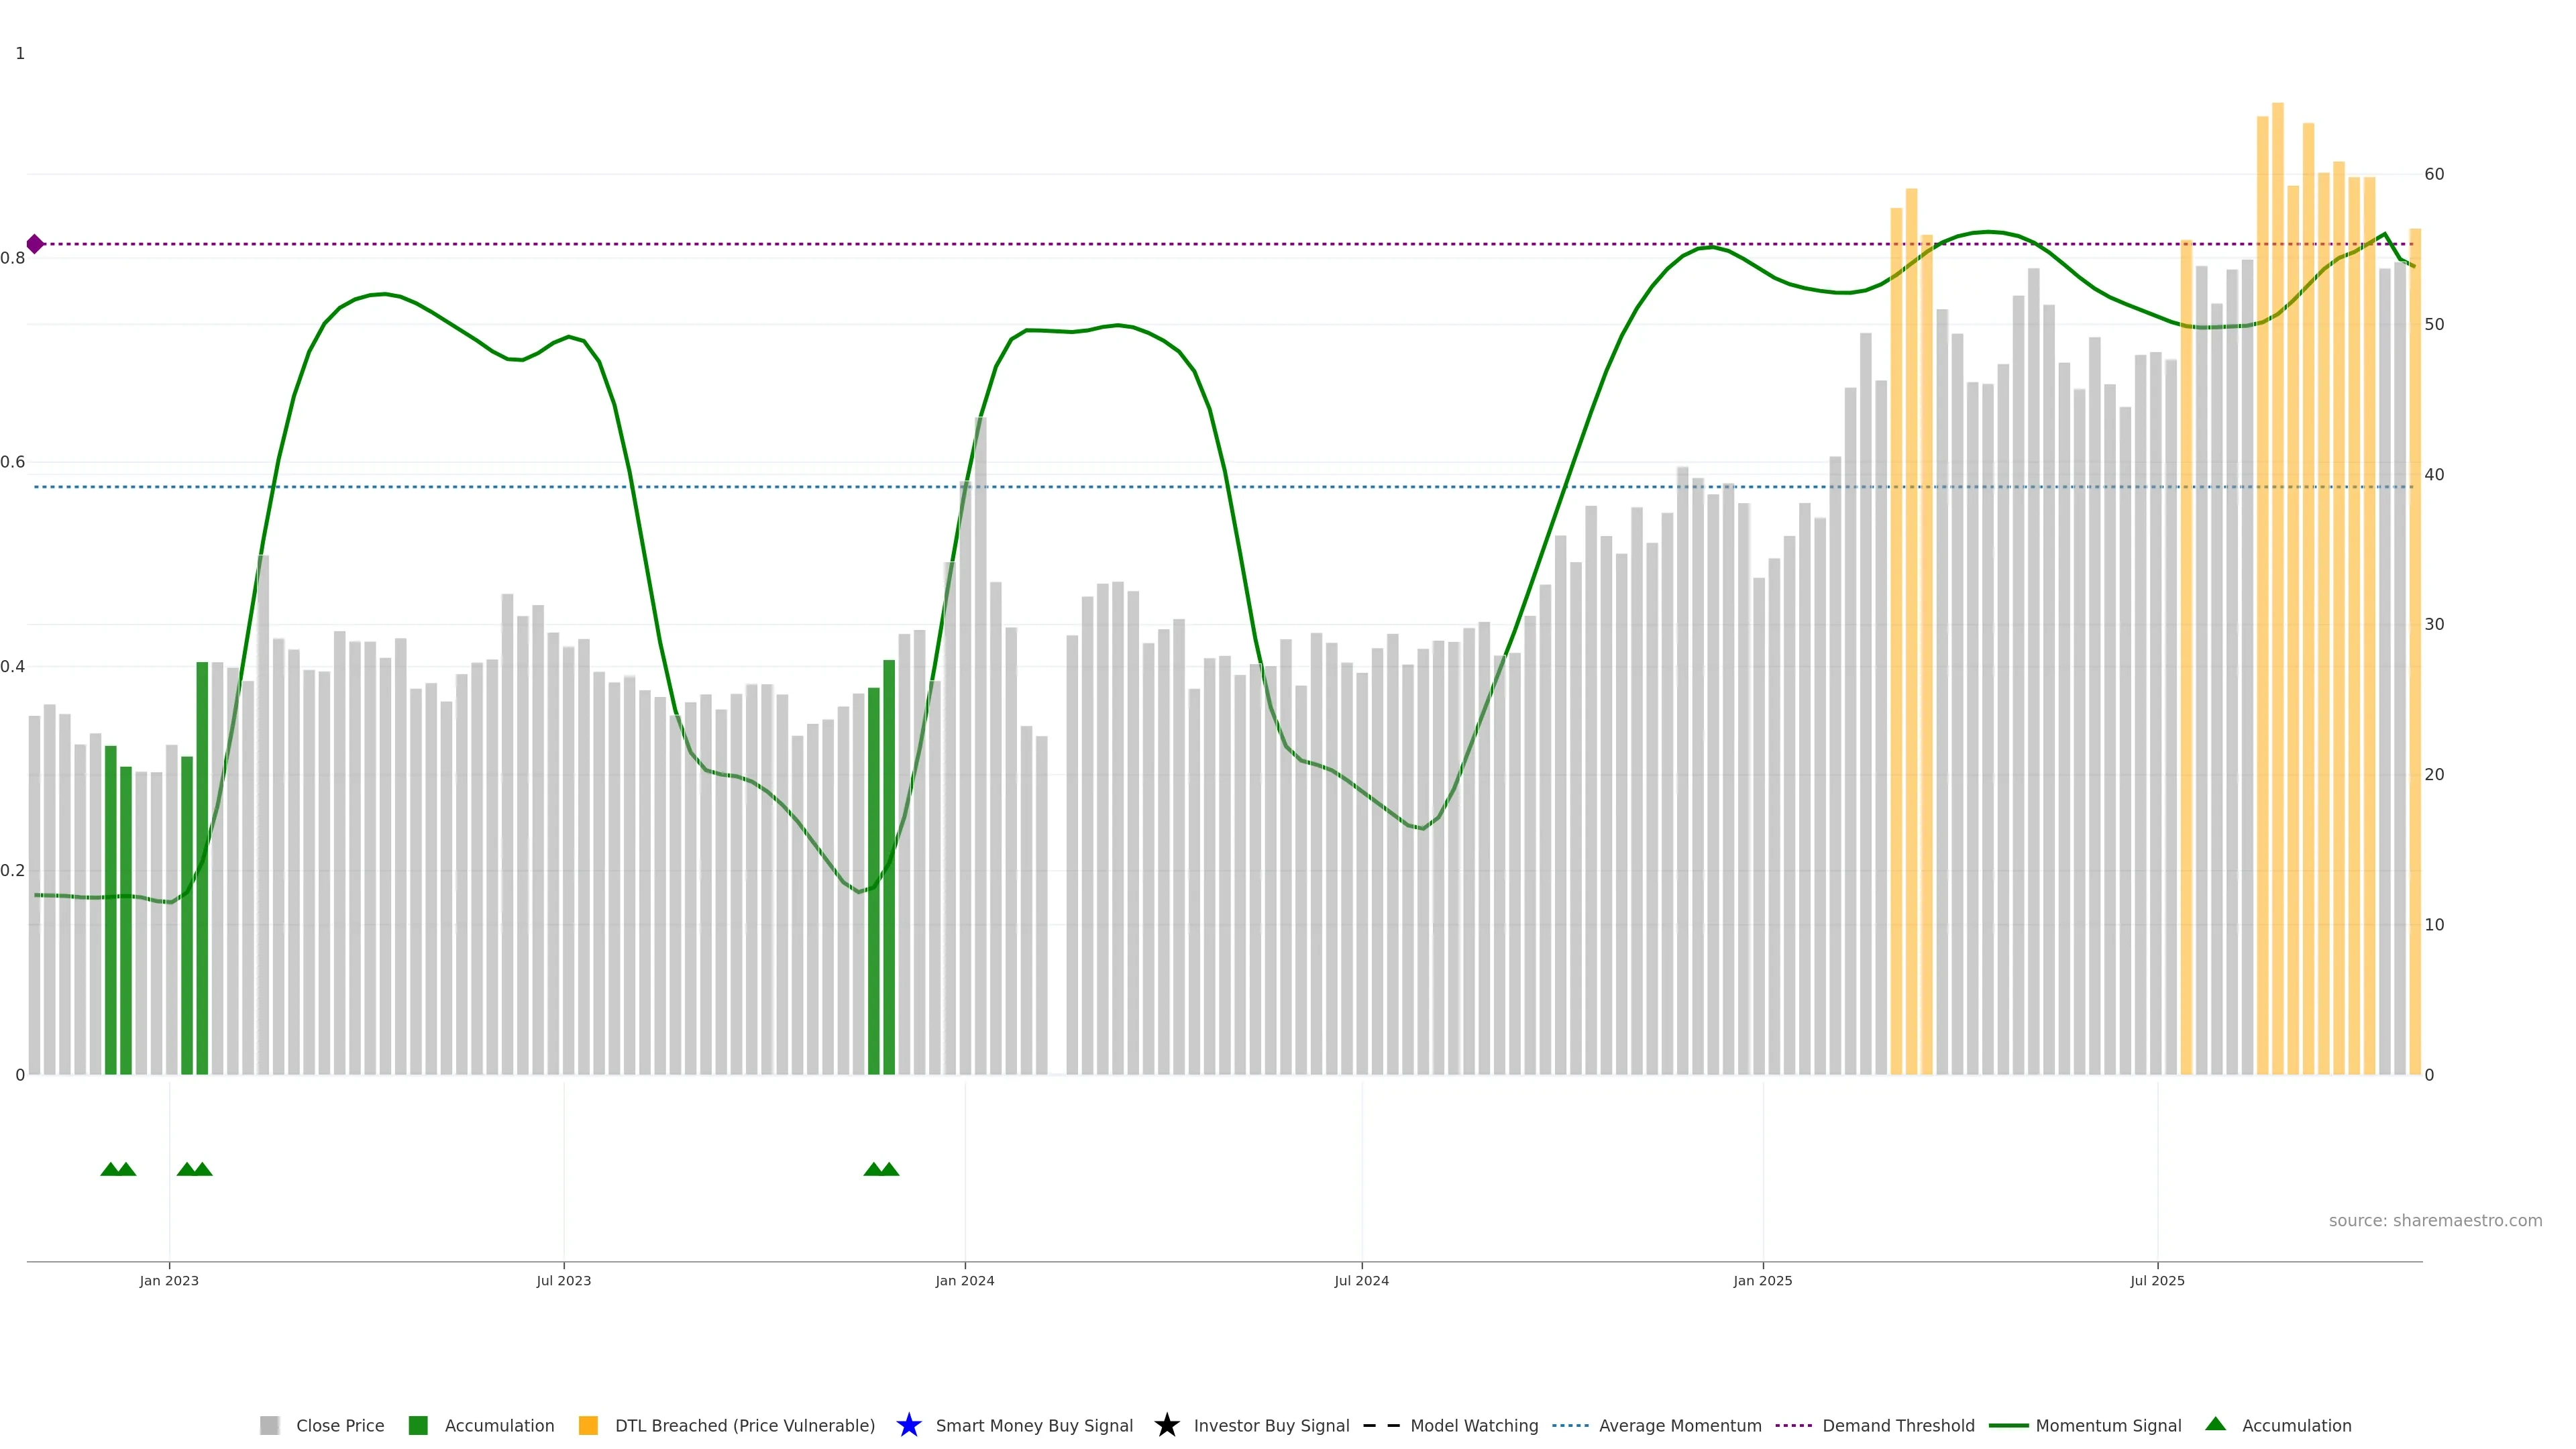Toggle the Close Price legend entry
Viewport: 2576px width, 1449px height.
coord(340,1425)
